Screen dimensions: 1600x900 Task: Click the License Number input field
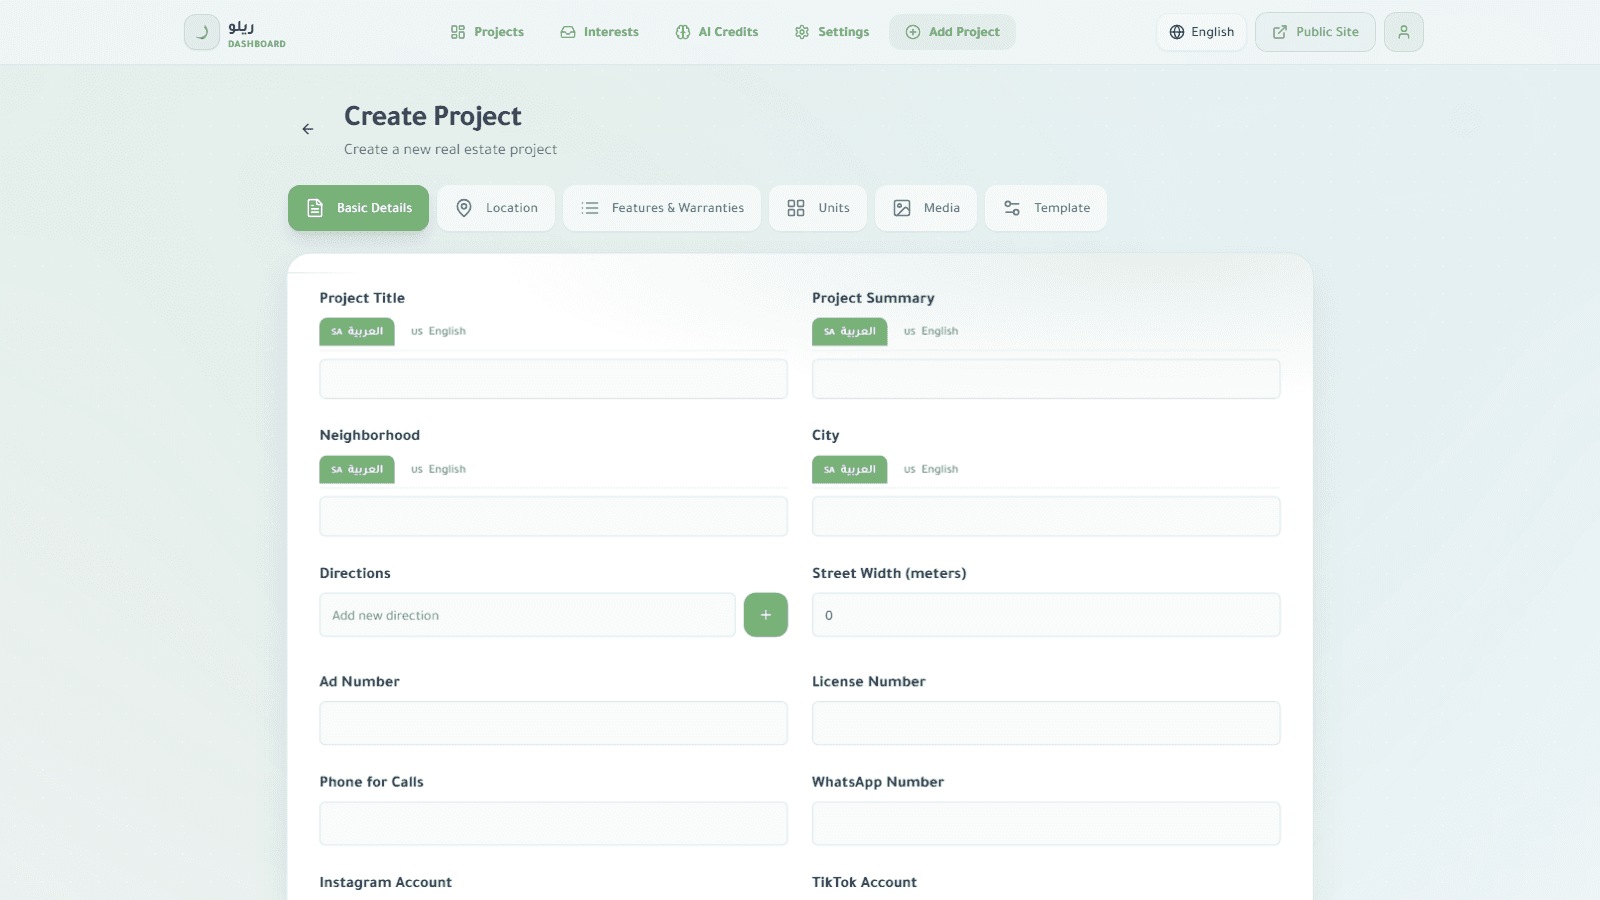(x=1046, y=723)
